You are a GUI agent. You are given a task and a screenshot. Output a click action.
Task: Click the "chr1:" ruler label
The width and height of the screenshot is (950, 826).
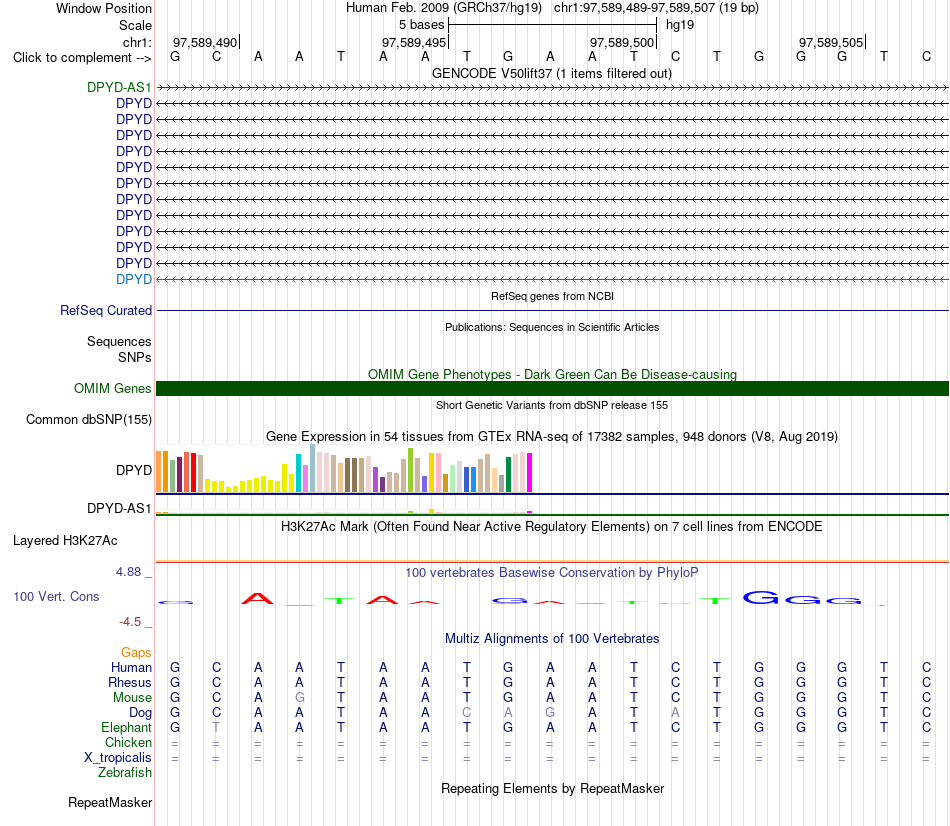click(137, 42)
